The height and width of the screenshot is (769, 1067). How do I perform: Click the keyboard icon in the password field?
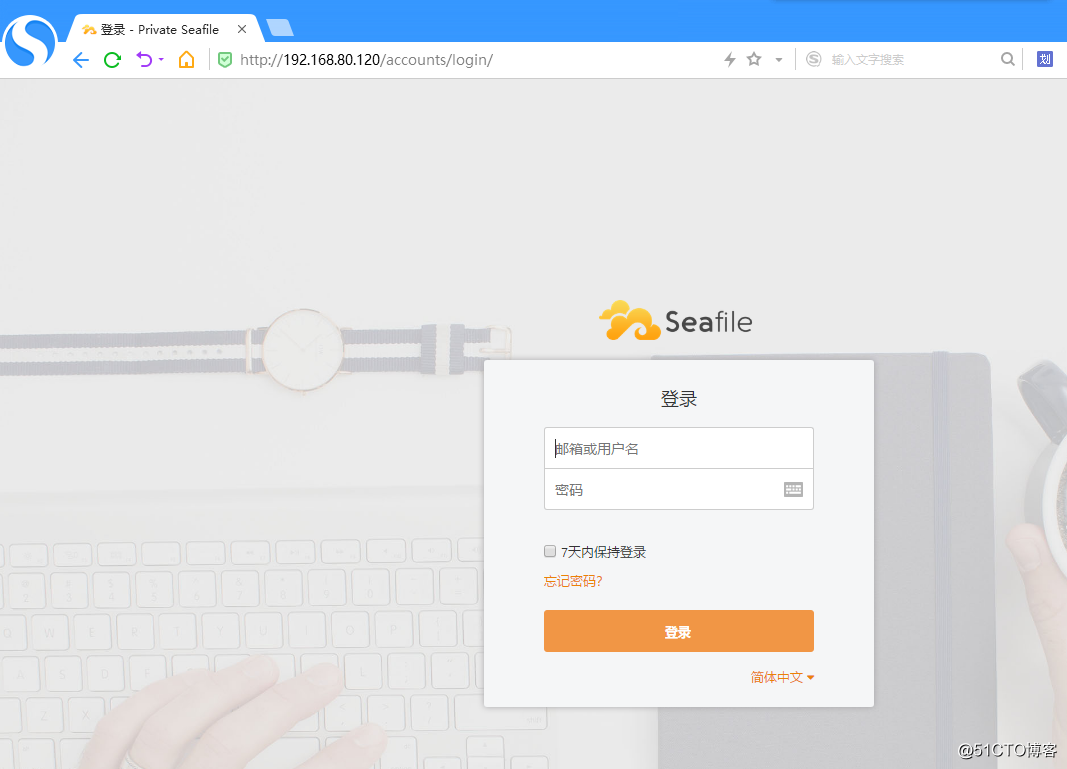[793, 489]
